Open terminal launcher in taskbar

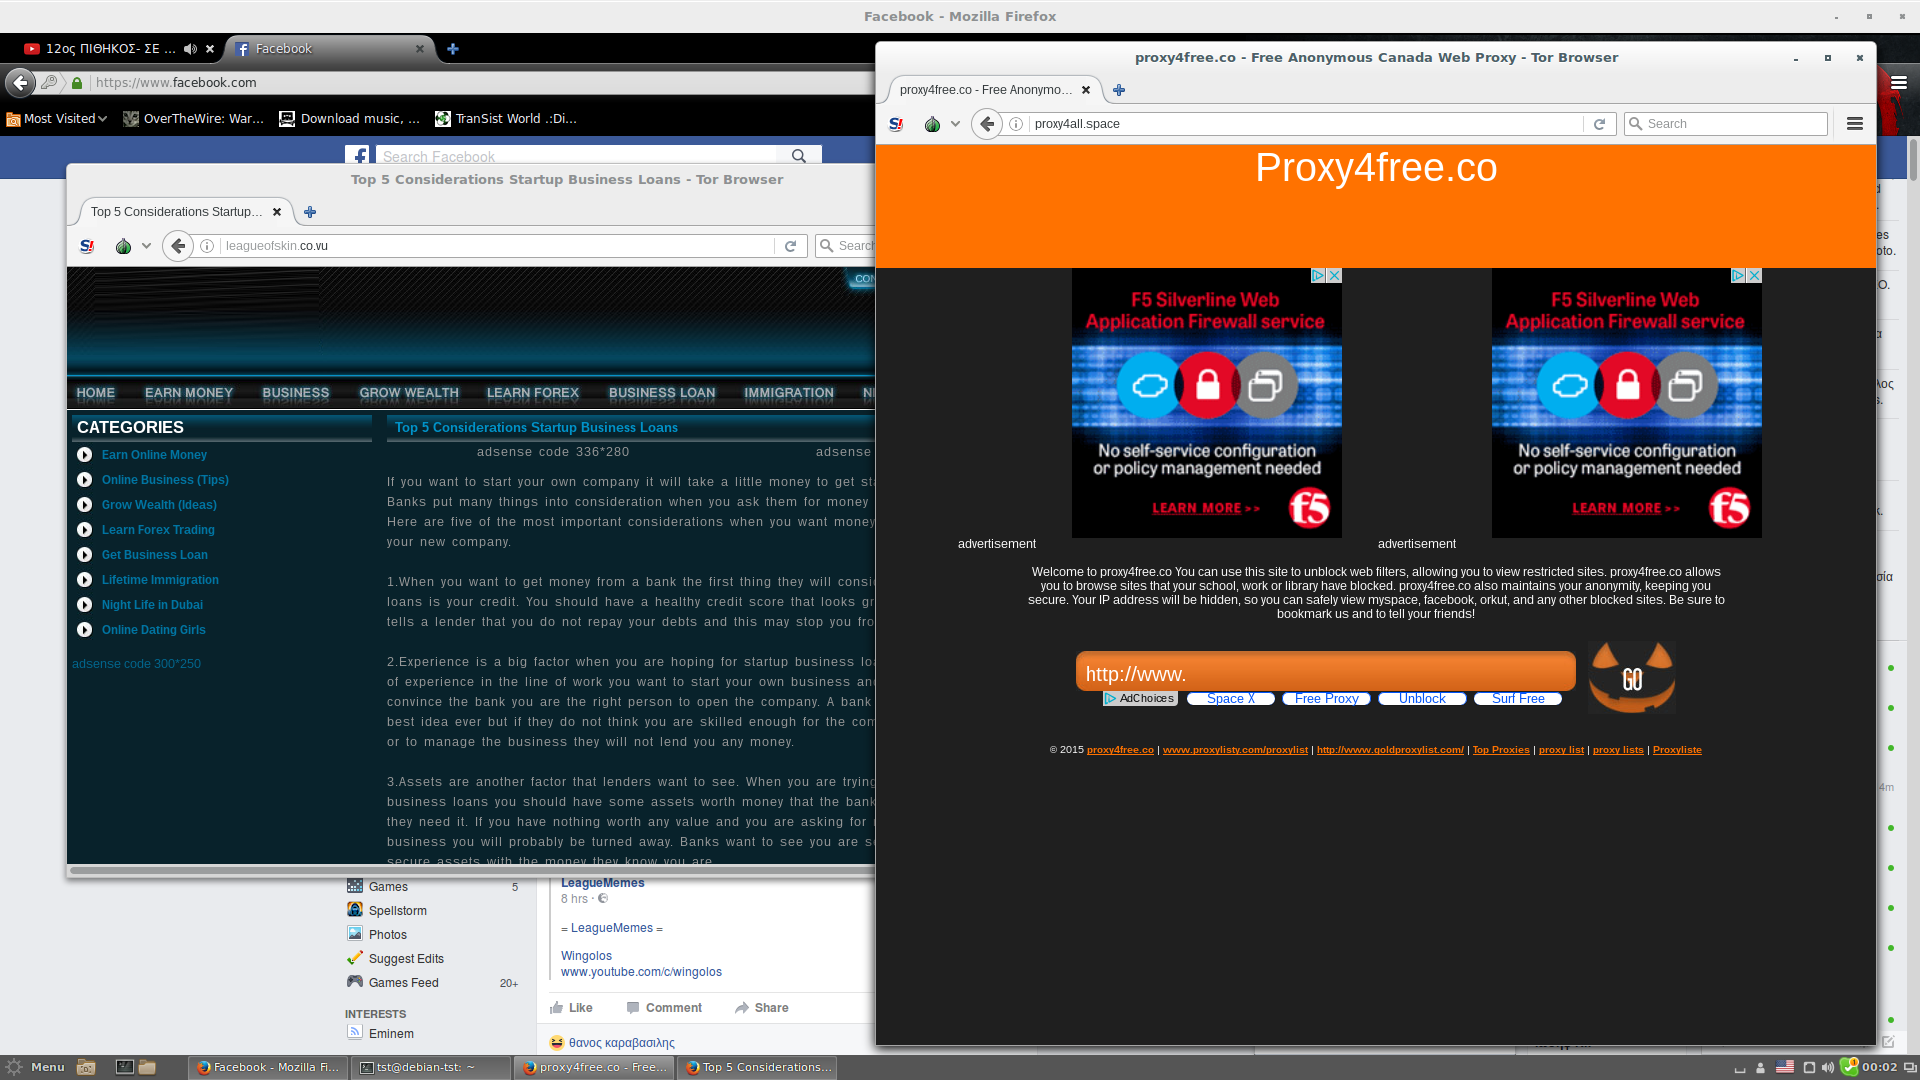tap(125, 1067)
